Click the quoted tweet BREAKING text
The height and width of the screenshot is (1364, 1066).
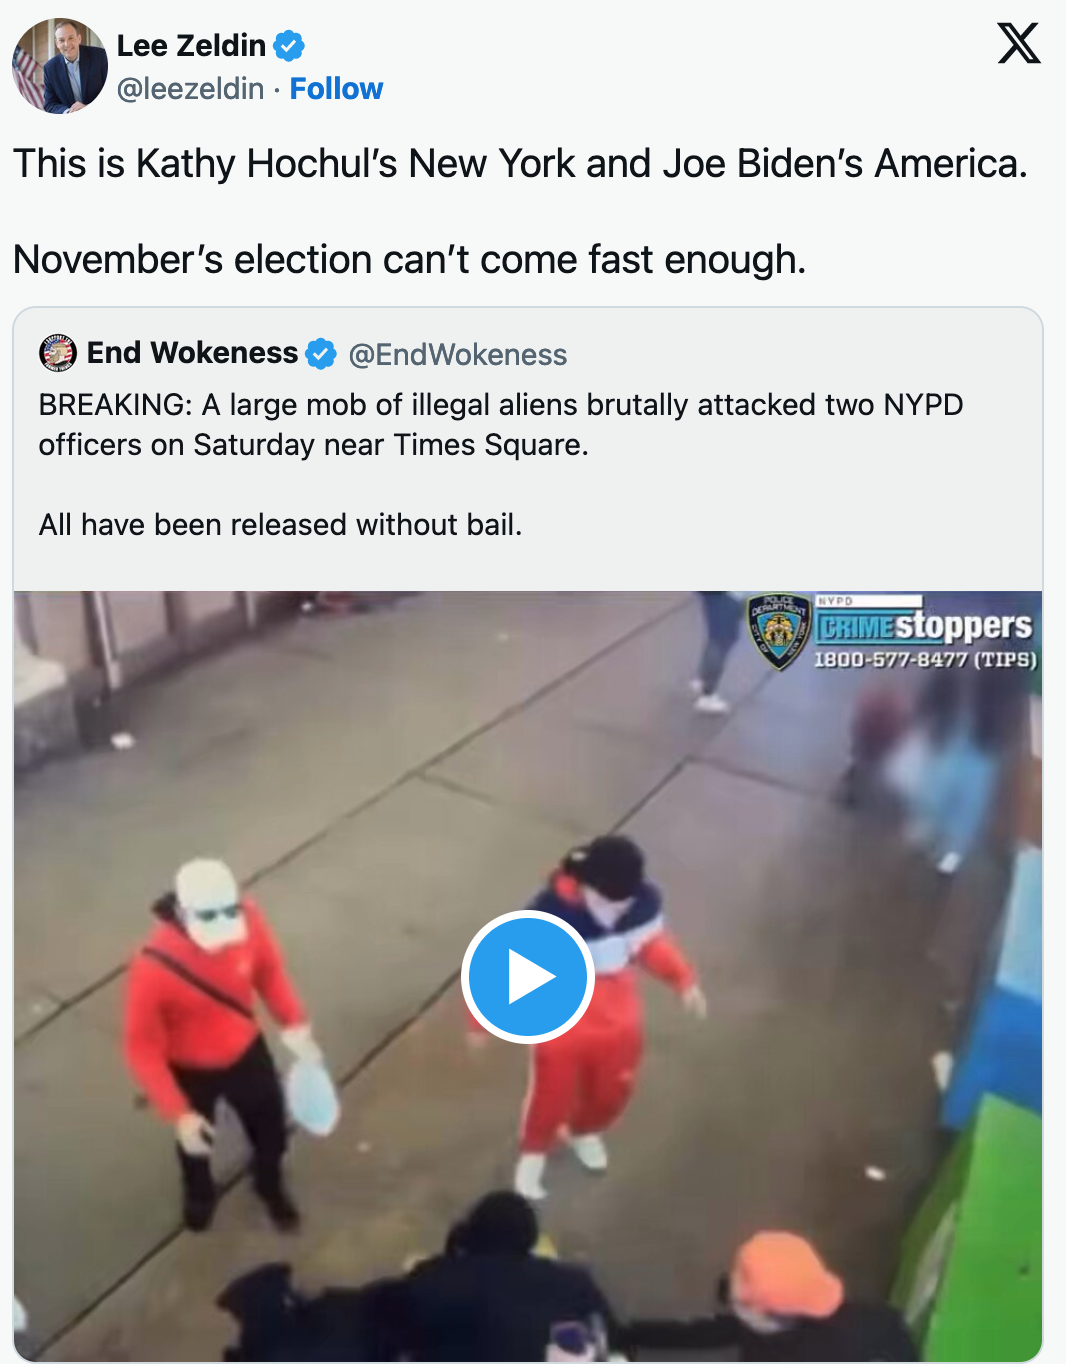tap(501, 425)
